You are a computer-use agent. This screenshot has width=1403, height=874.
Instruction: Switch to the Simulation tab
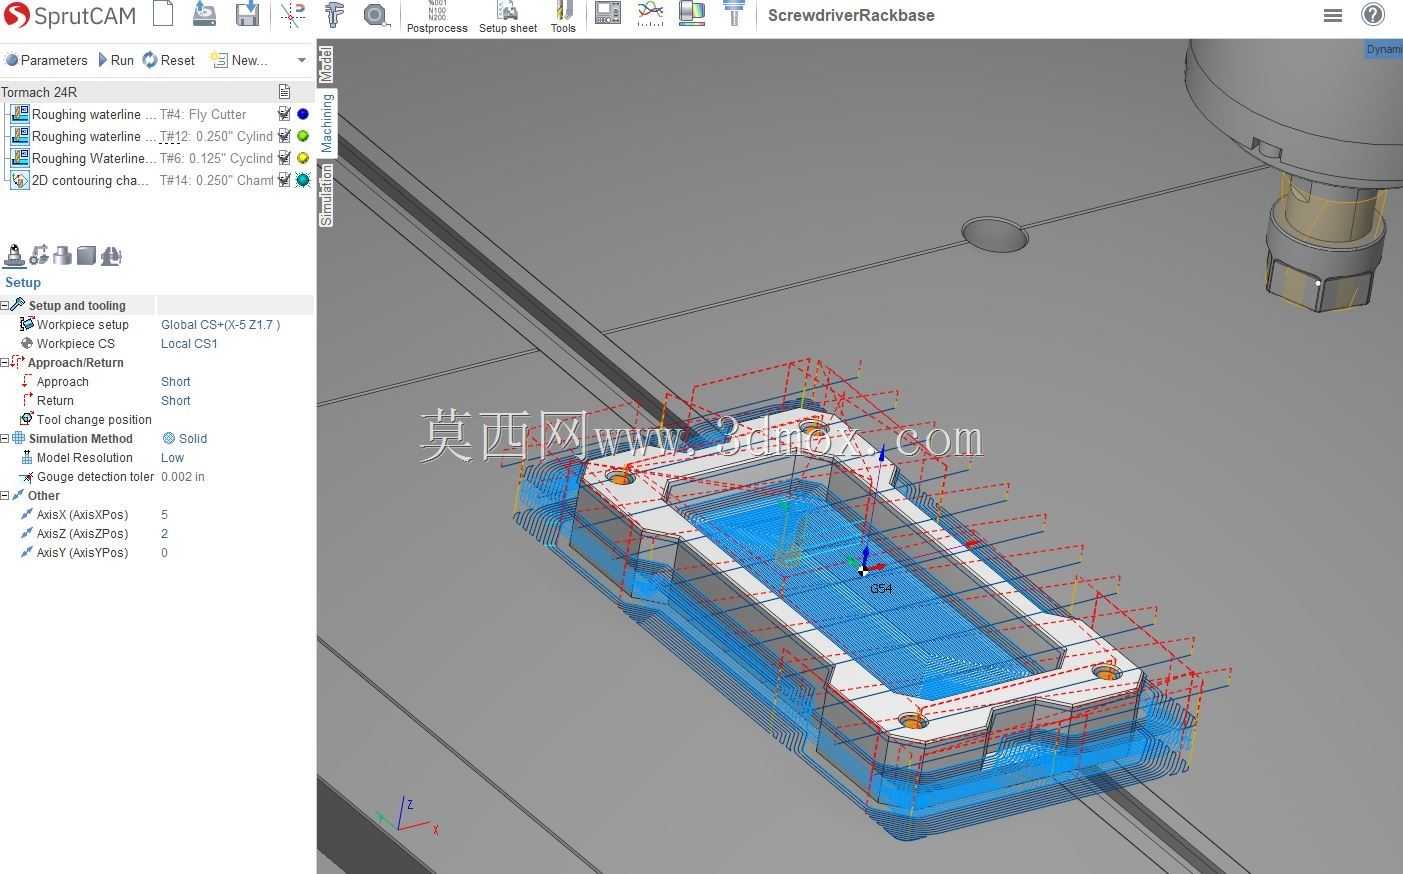pos(326,195)
